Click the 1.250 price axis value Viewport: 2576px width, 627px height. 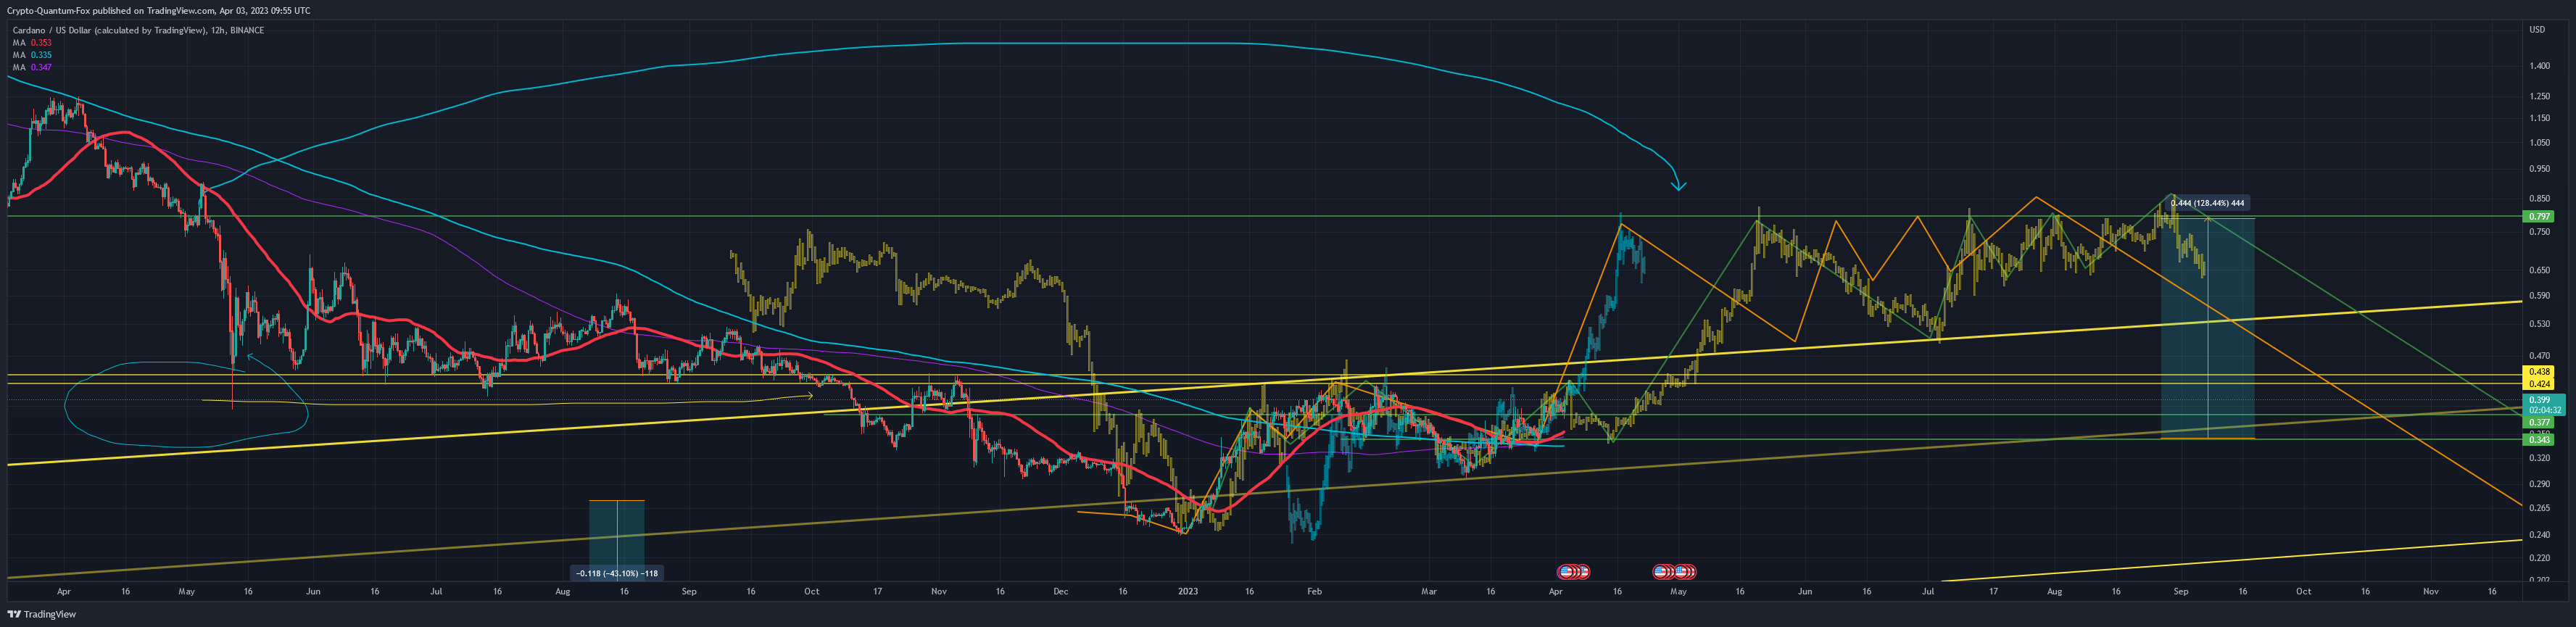tap(2538, 97)
